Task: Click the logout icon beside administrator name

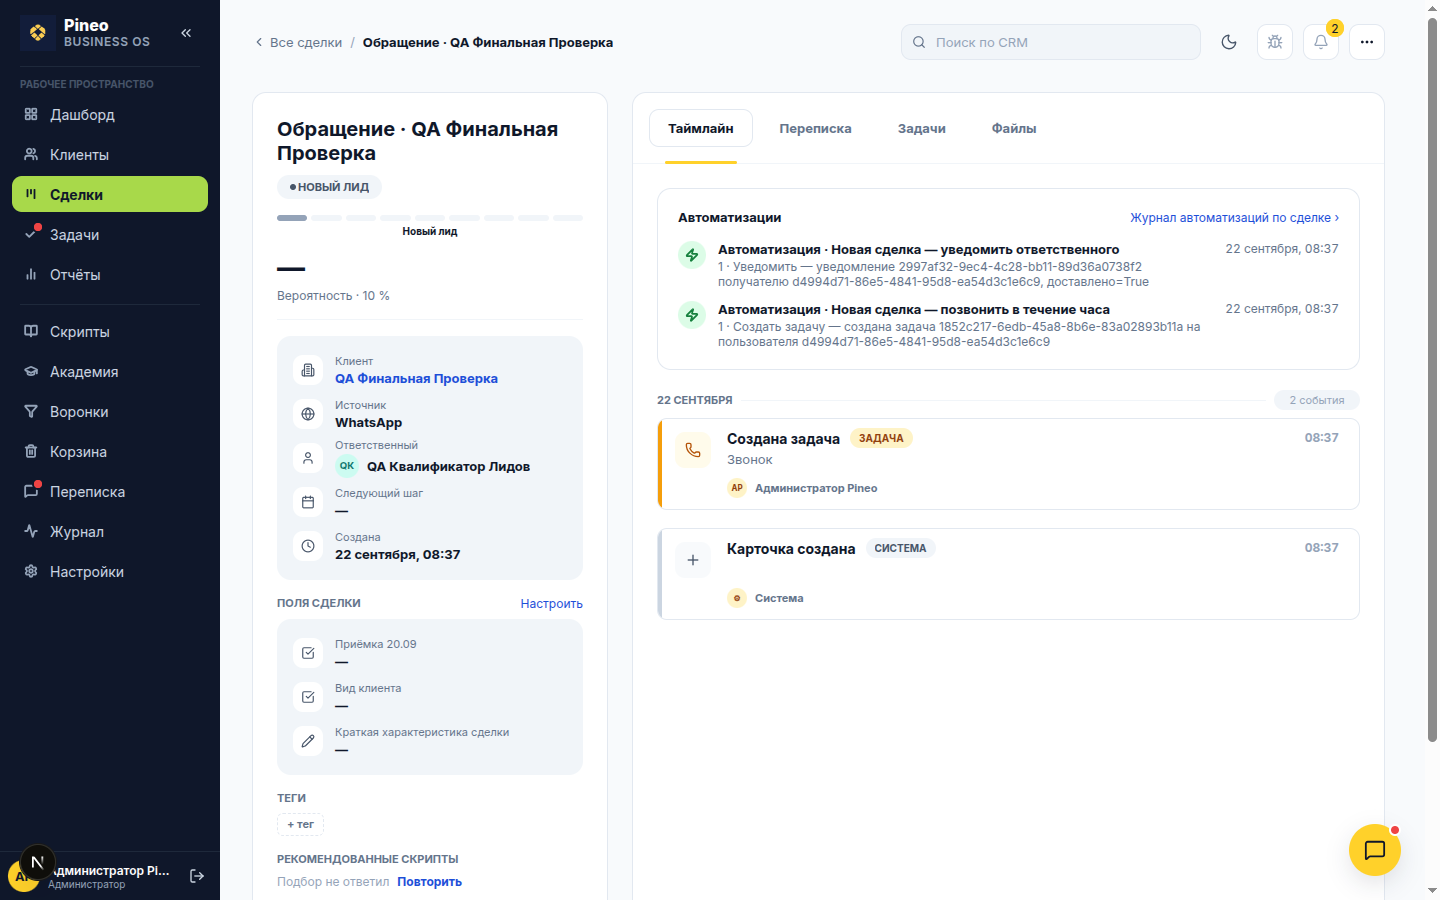Action: pos(197,876)
